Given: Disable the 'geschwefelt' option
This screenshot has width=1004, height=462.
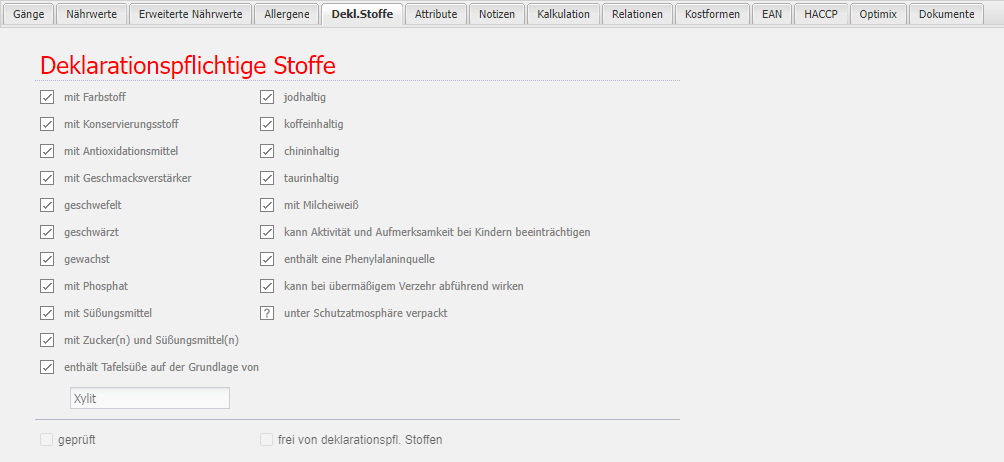Looking at the screenshot, I should 47,205.
